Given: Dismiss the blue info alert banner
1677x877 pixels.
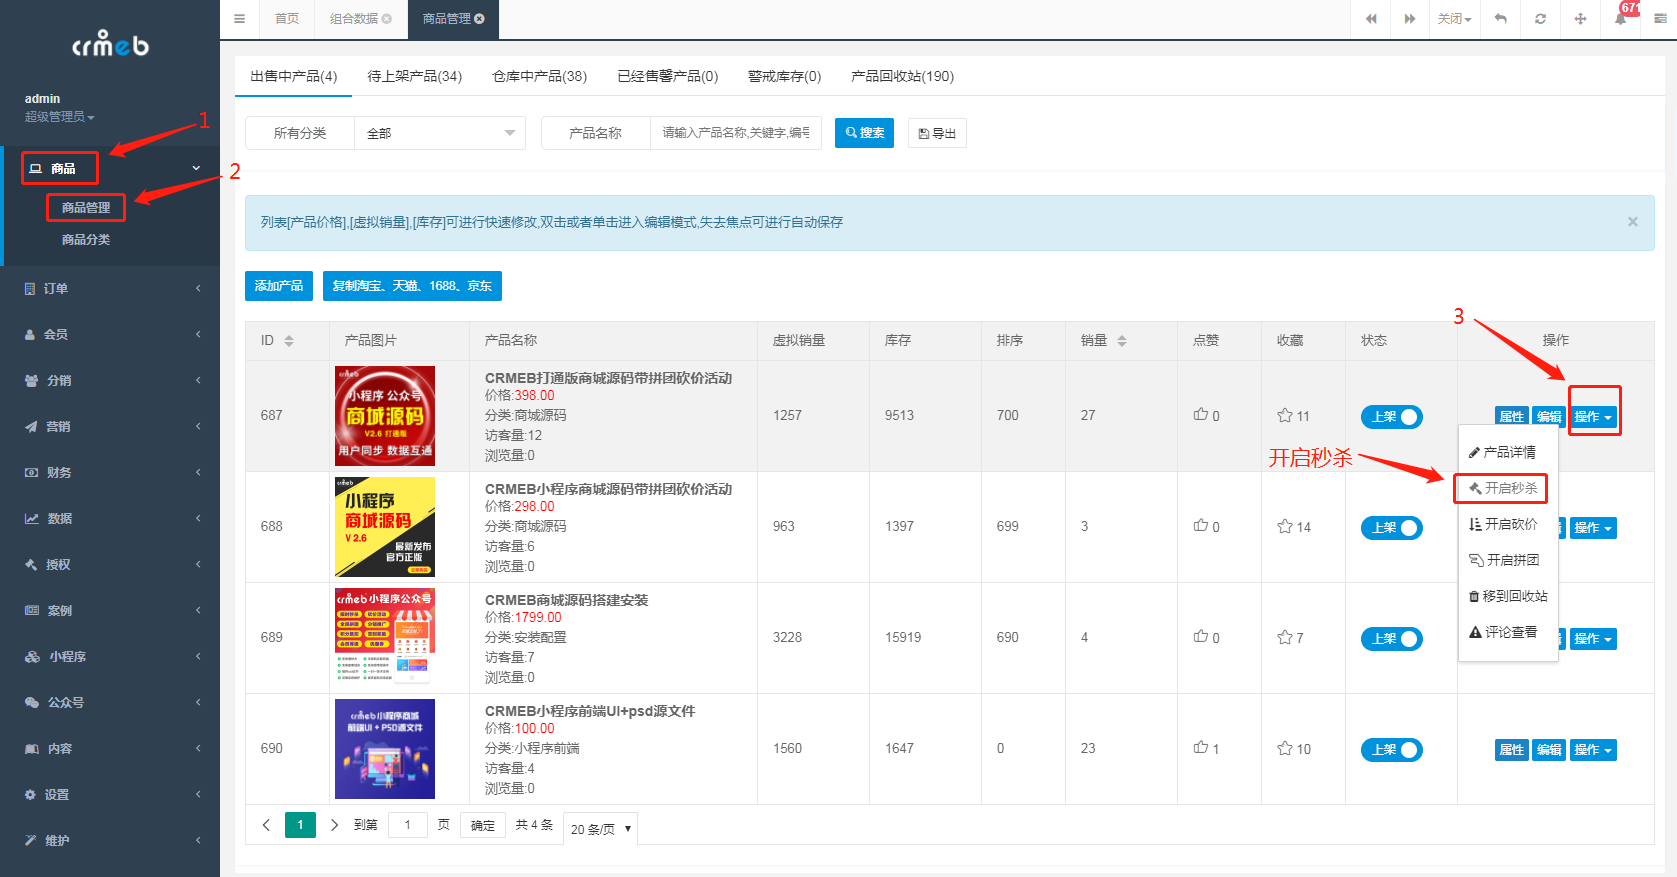Looking at the screenshot, I should click(x=1632, y=222).
